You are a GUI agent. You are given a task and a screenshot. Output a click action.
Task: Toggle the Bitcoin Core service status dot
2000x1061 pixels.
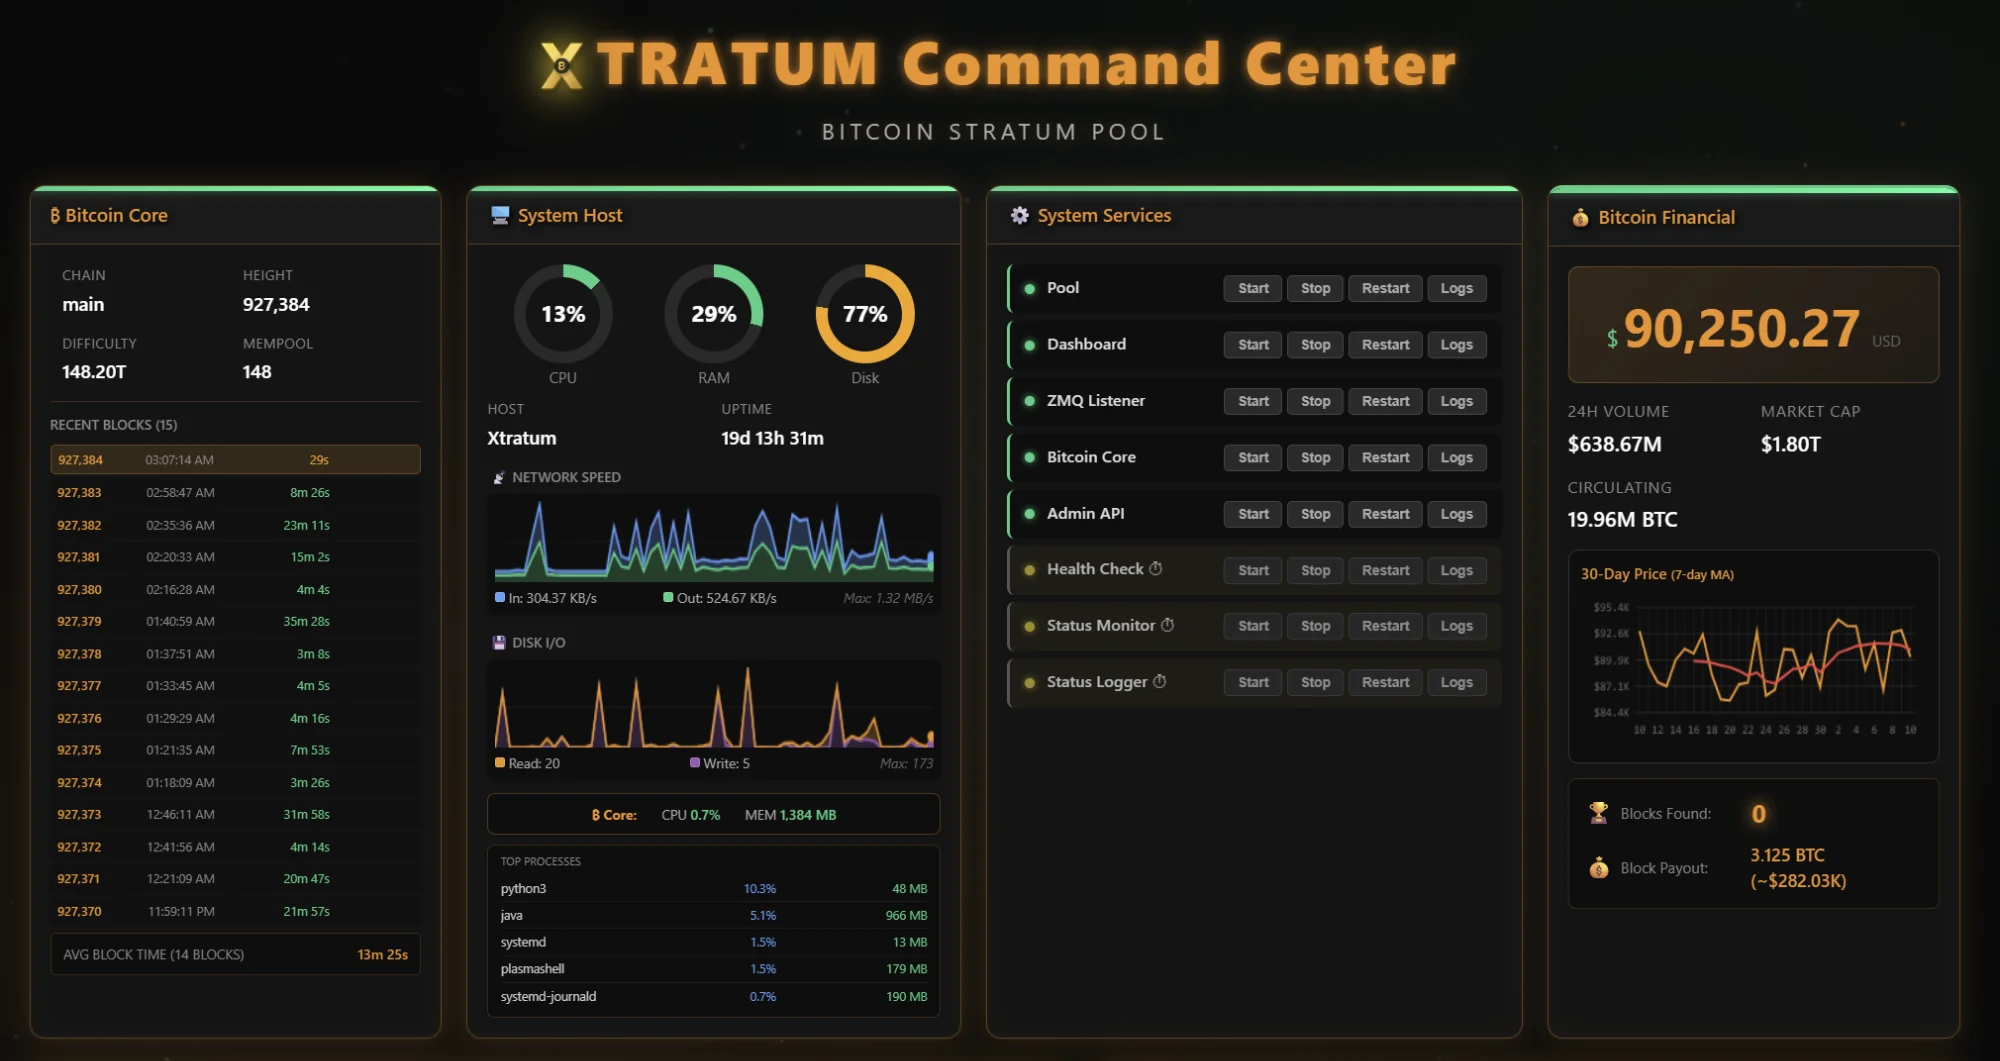coord(1030,457)
